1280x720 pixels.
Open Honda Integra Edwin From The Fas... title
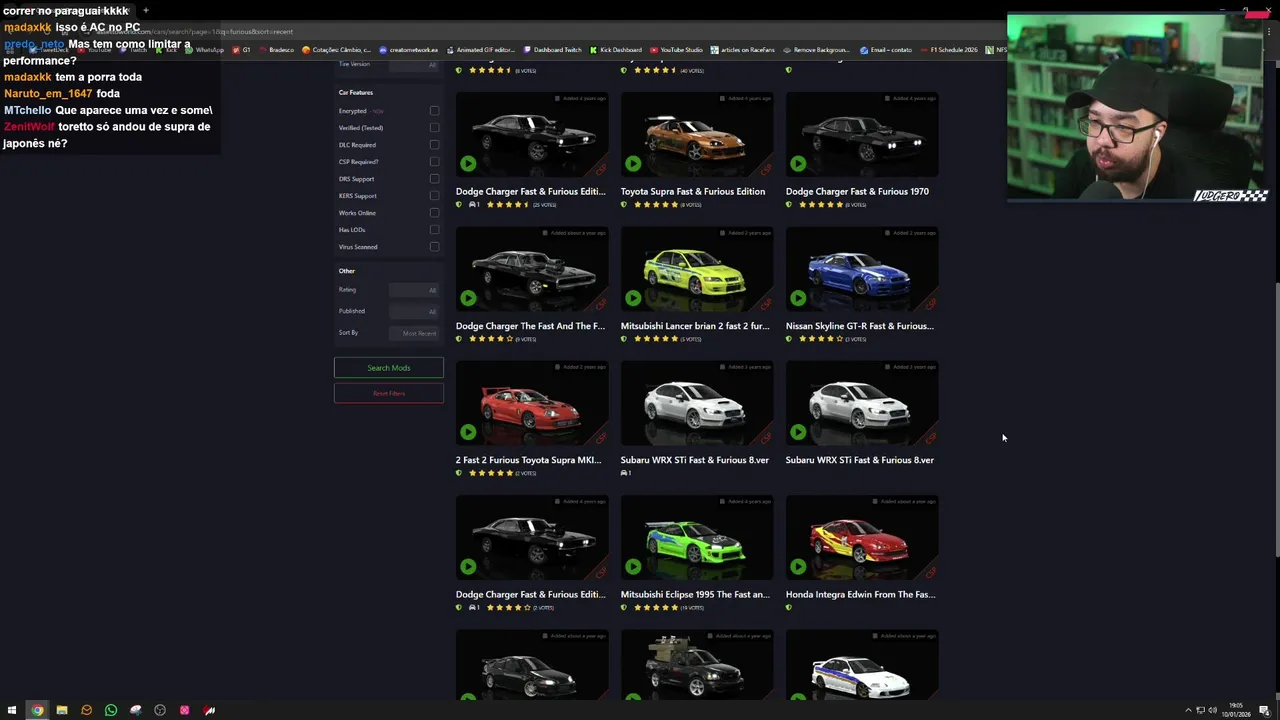pos(860,595)
